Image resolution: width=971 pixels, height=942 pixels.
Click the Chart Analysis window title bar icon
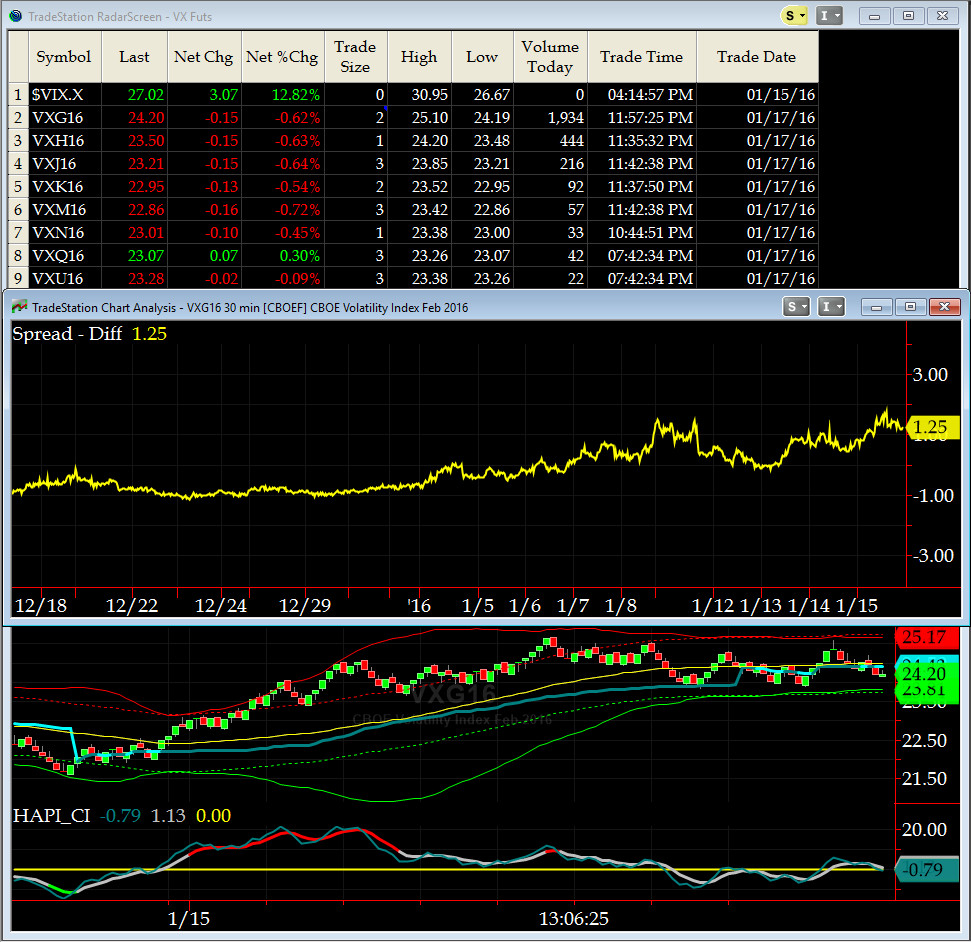point(20,307)
